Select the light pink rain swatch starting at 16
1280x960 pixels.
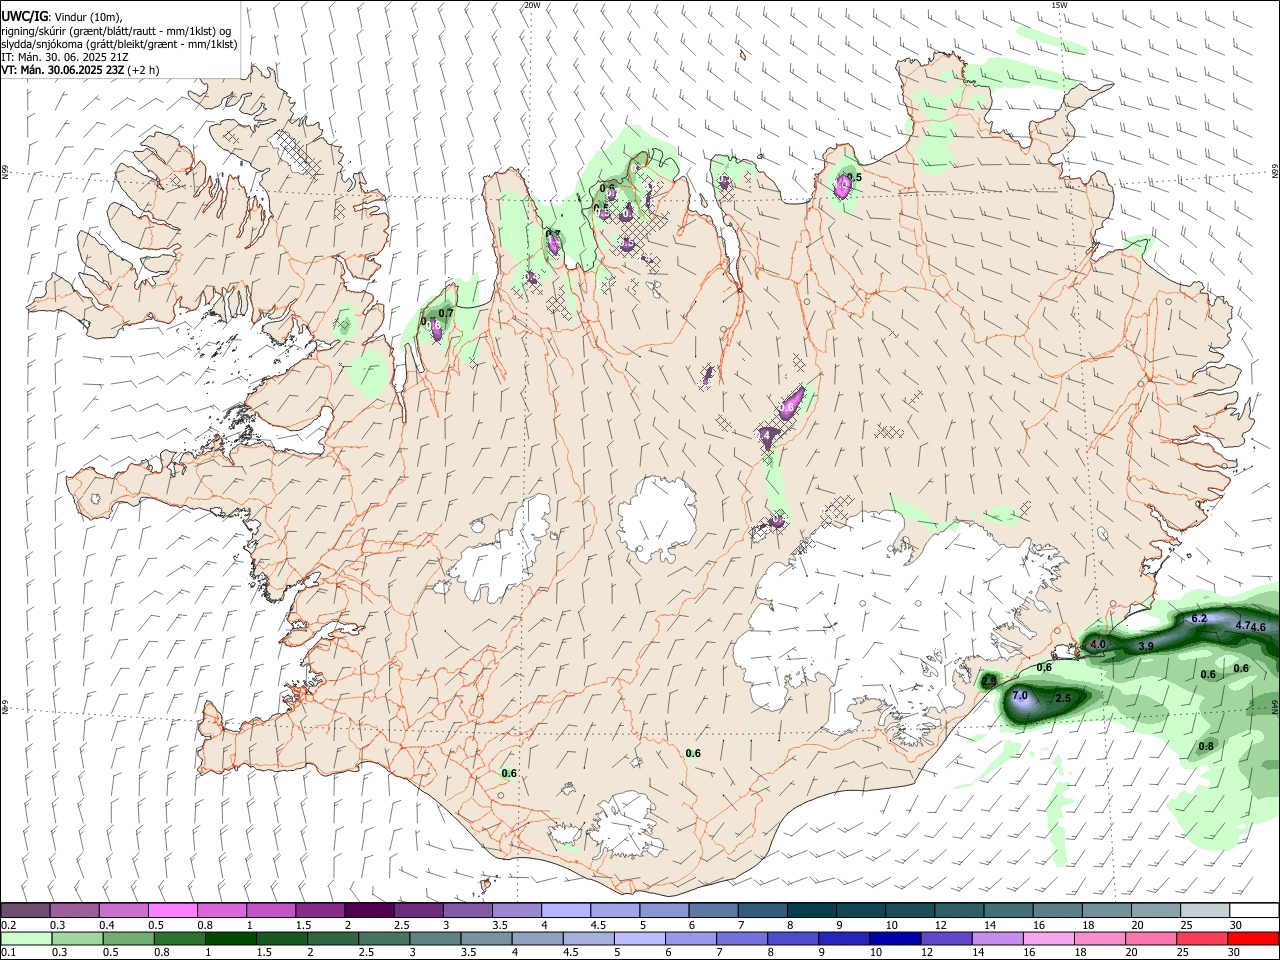1048,938
